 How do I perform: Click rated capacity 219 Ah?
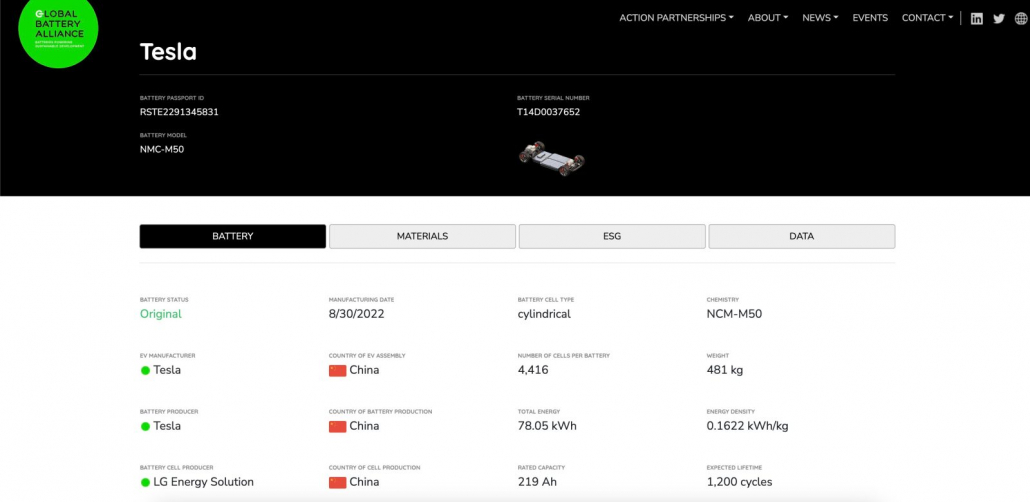click(x=538, y=482)
